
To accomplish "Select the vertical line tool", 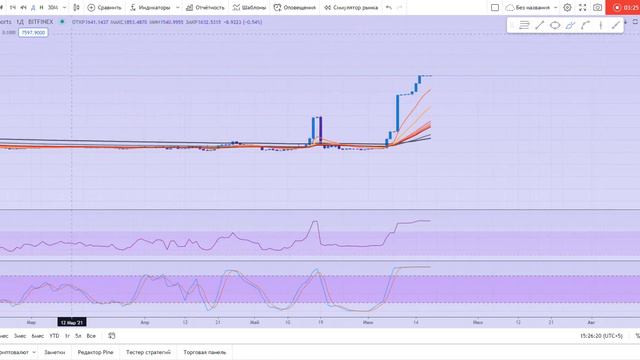I will point(600,25).
